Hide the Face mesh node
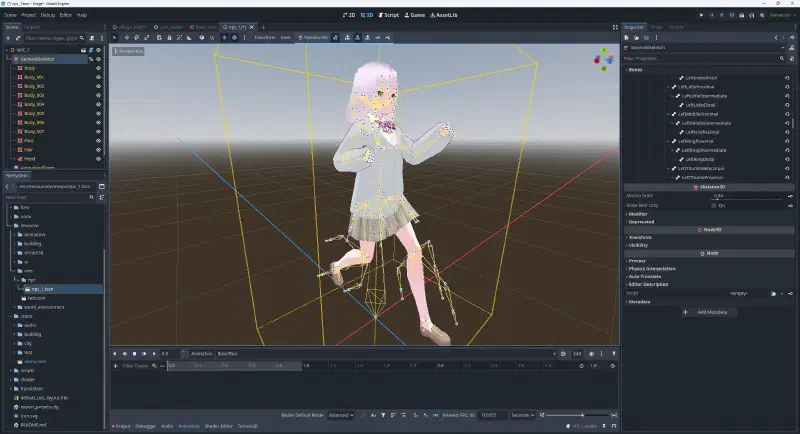Image resolution: width=800 pixels, height=434 pixels. pos(98,141)
